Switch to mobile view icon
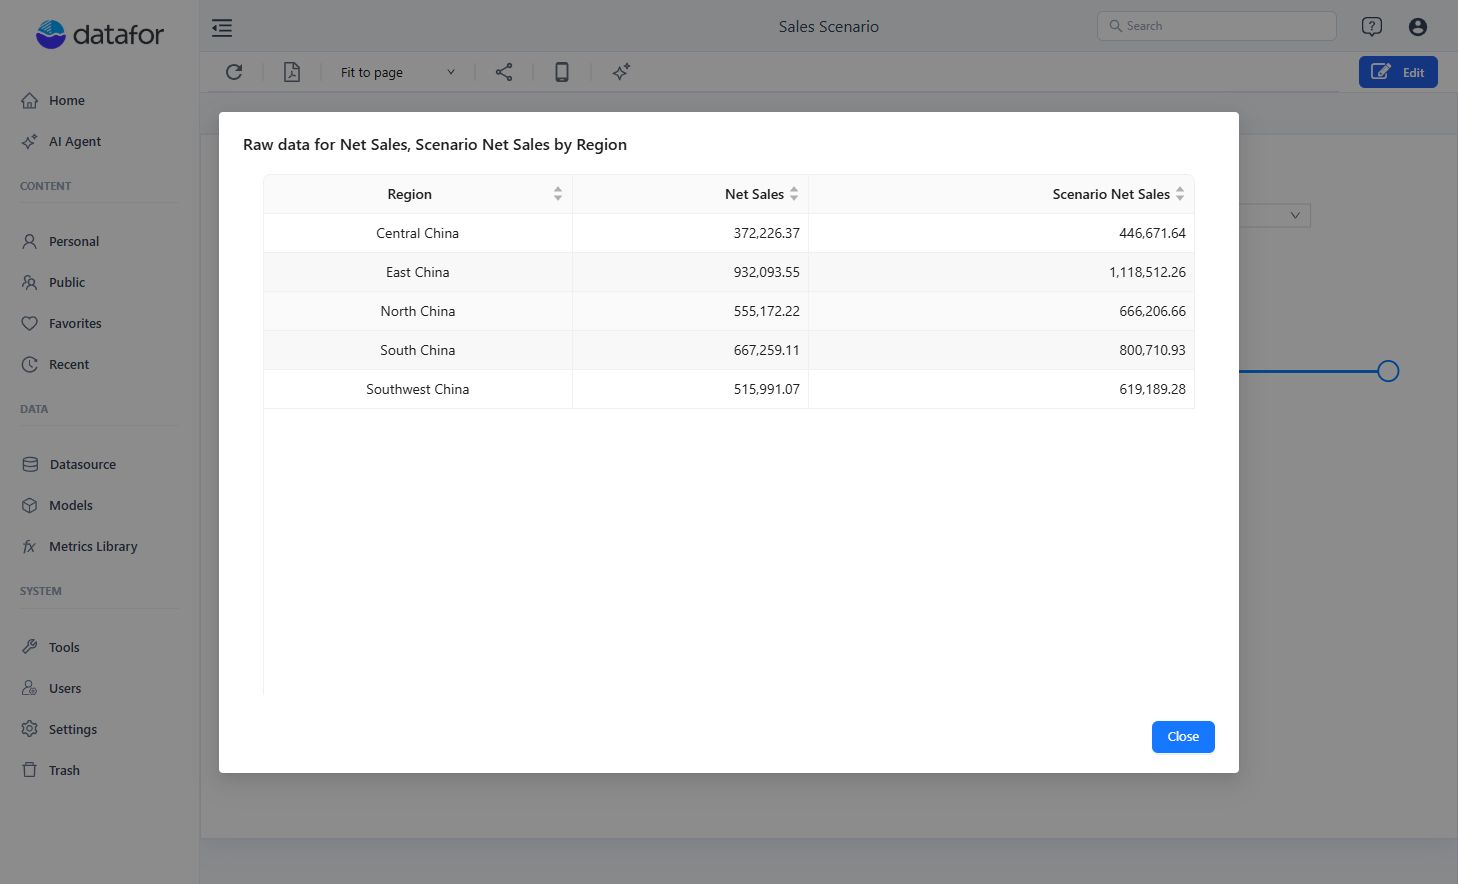1458x884 pixels. tap(562, 72)
